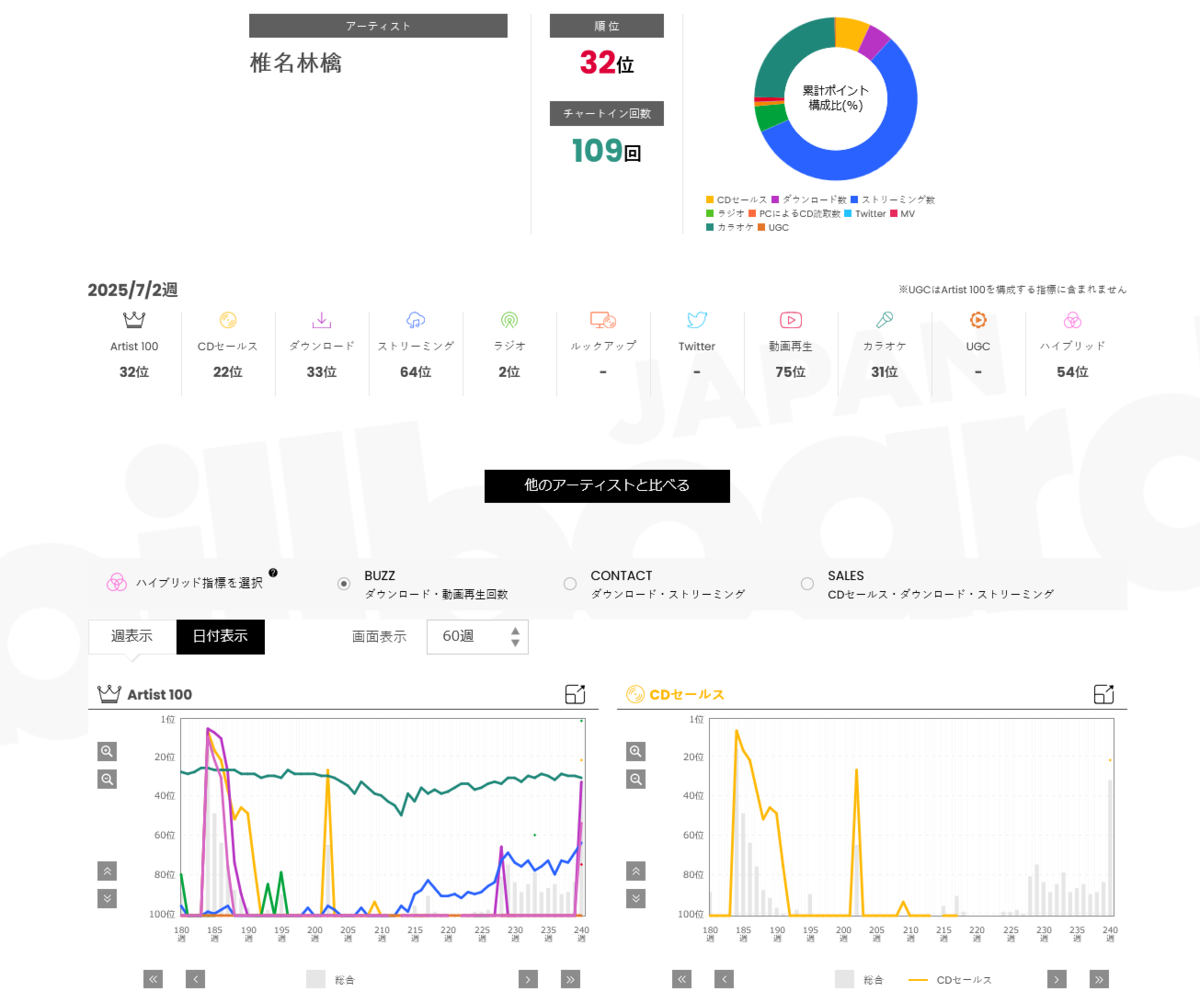1200x991 pixels.
Task: Click the ハイブリッド circles icon in metrics row
Action: (1072, 320)
